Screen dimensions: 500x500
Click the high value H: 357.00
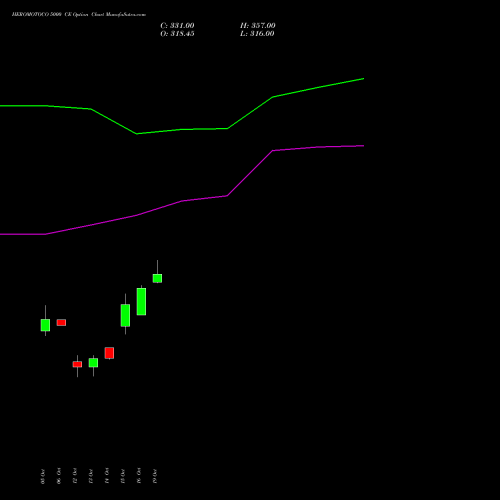[x=258, y=25]
